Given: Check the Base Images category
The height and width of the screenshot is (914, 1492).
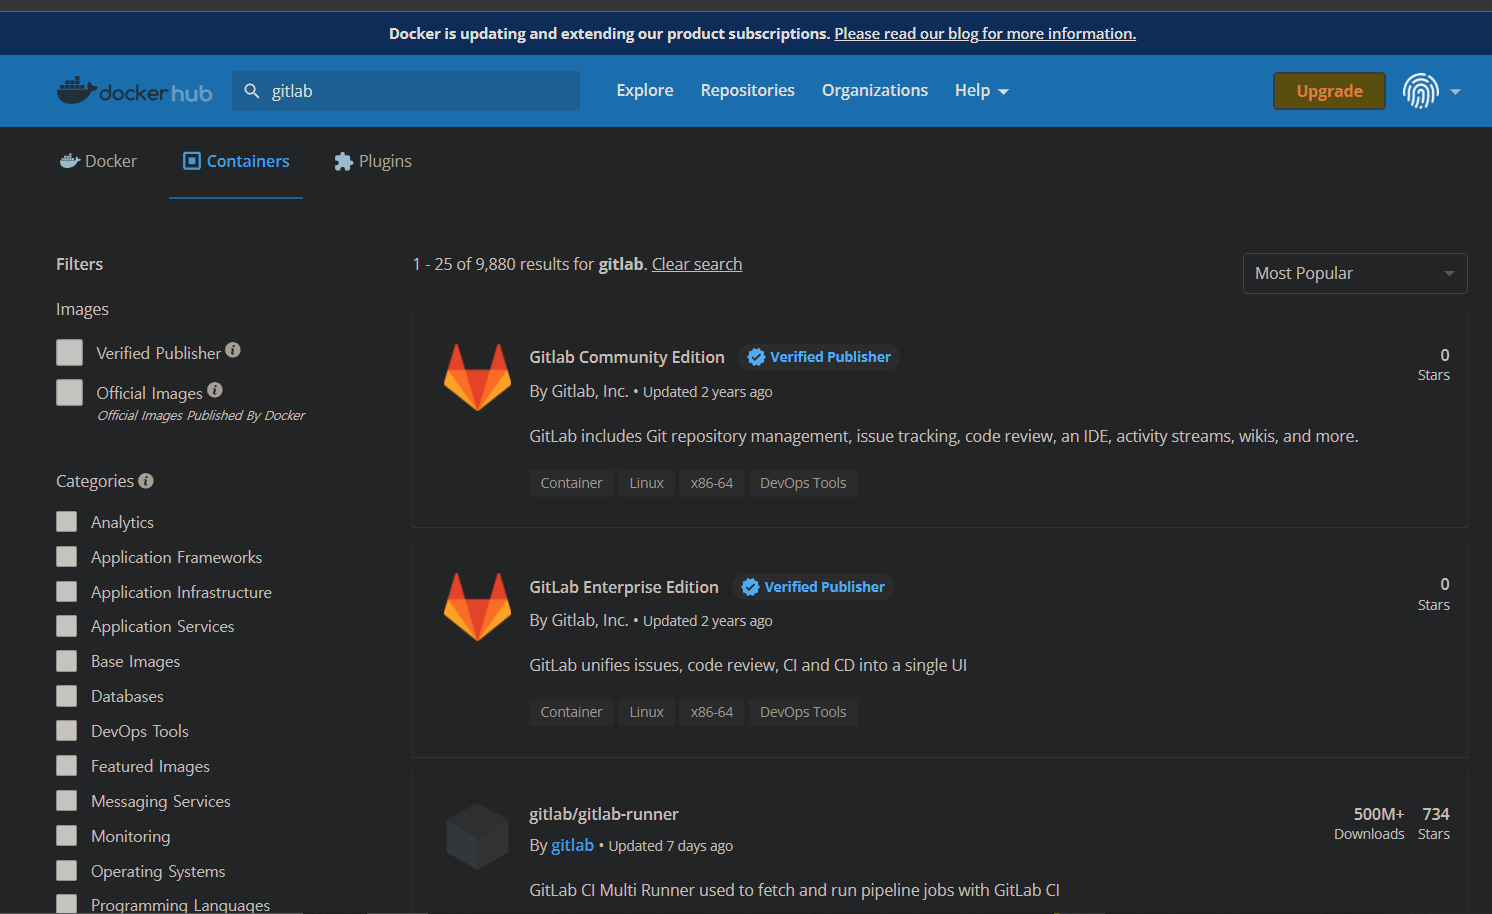Looking at the screenshot, I should [67, 661].
